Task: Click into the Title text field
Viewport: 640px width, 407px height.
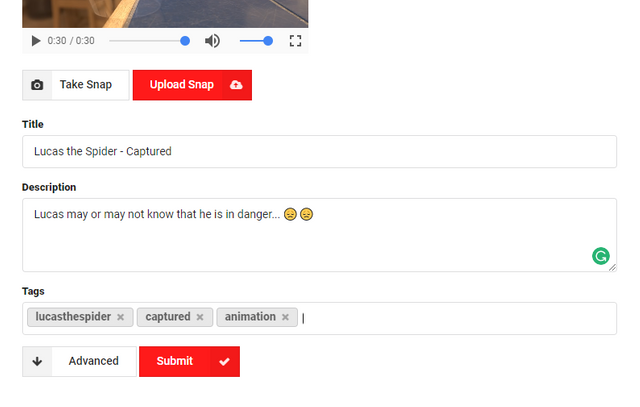Action: coord(319,151)
